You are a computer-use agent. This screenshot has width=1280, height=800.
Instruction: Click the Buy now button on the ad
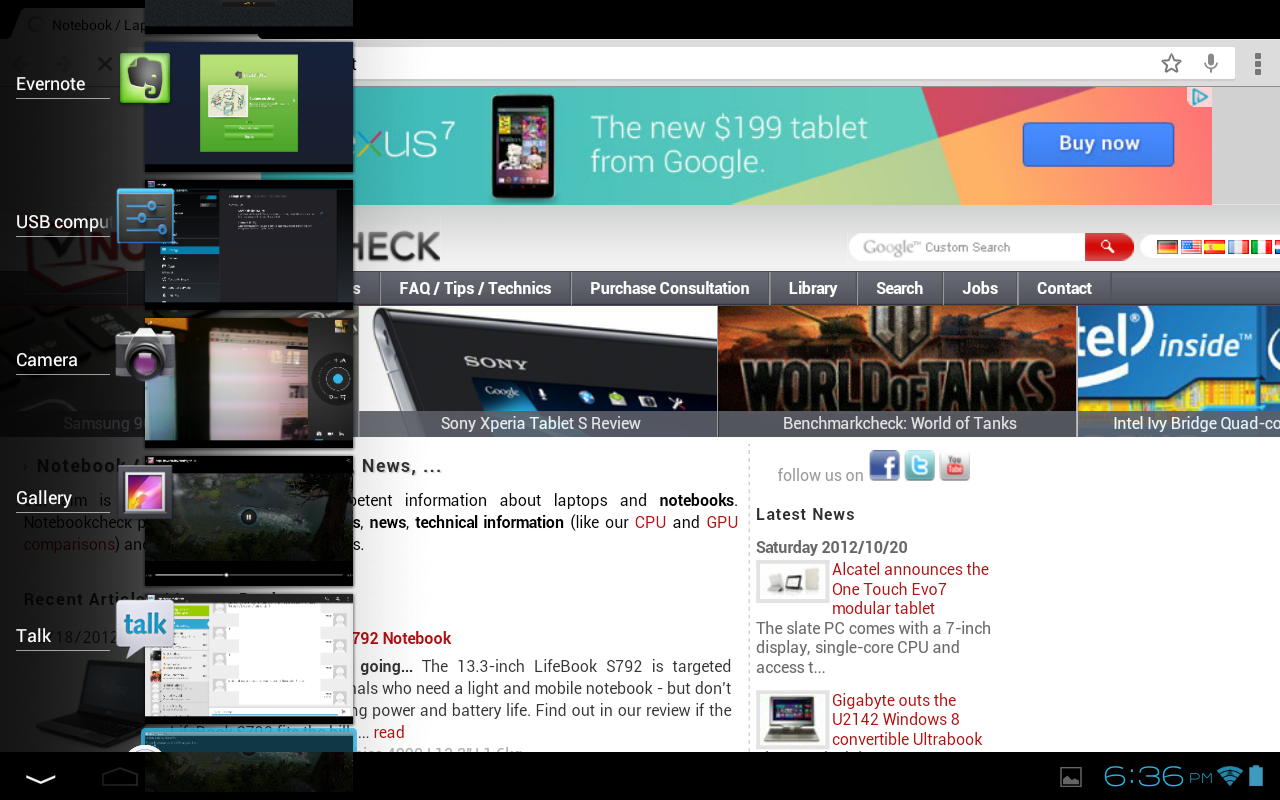pos(1098,144)
